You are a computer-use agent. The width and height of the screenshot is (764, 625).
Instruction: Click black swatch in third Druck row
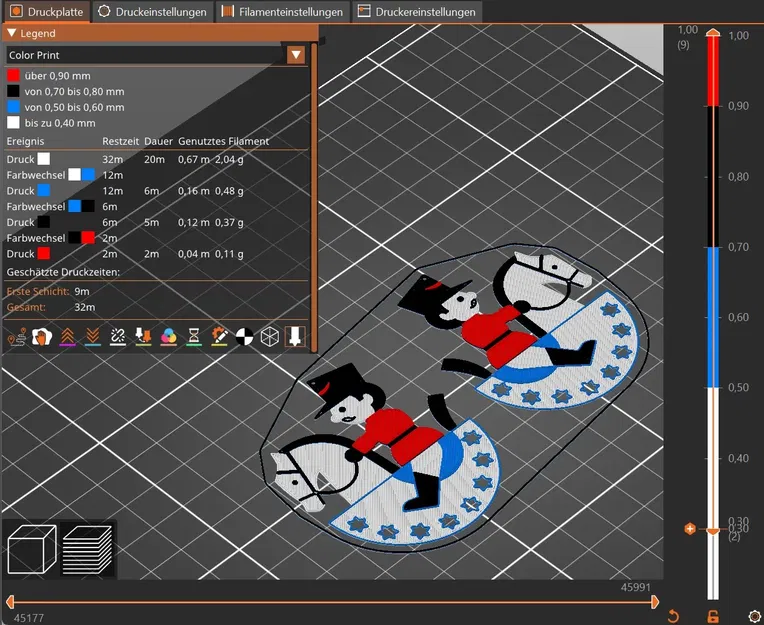click(x=43, y=222)
